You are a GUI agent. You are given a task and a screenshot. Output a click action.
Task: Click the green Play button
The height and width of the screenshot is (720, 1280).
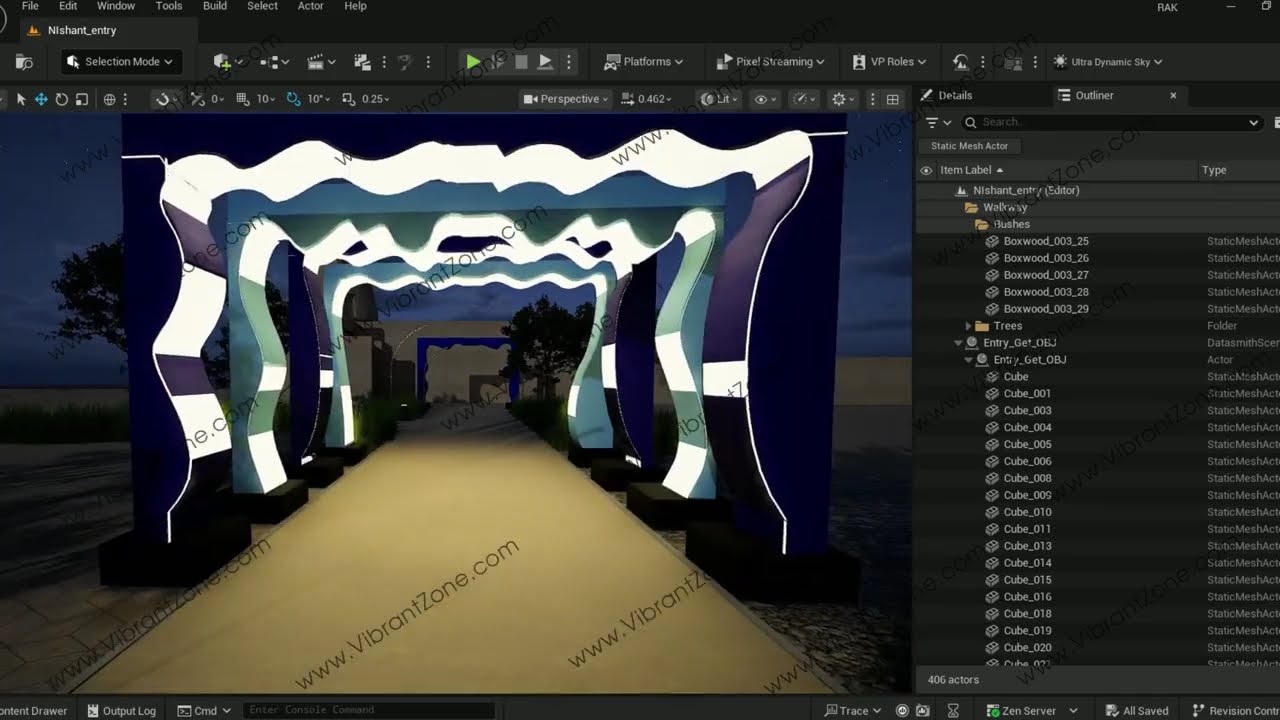tap(473, 62)
